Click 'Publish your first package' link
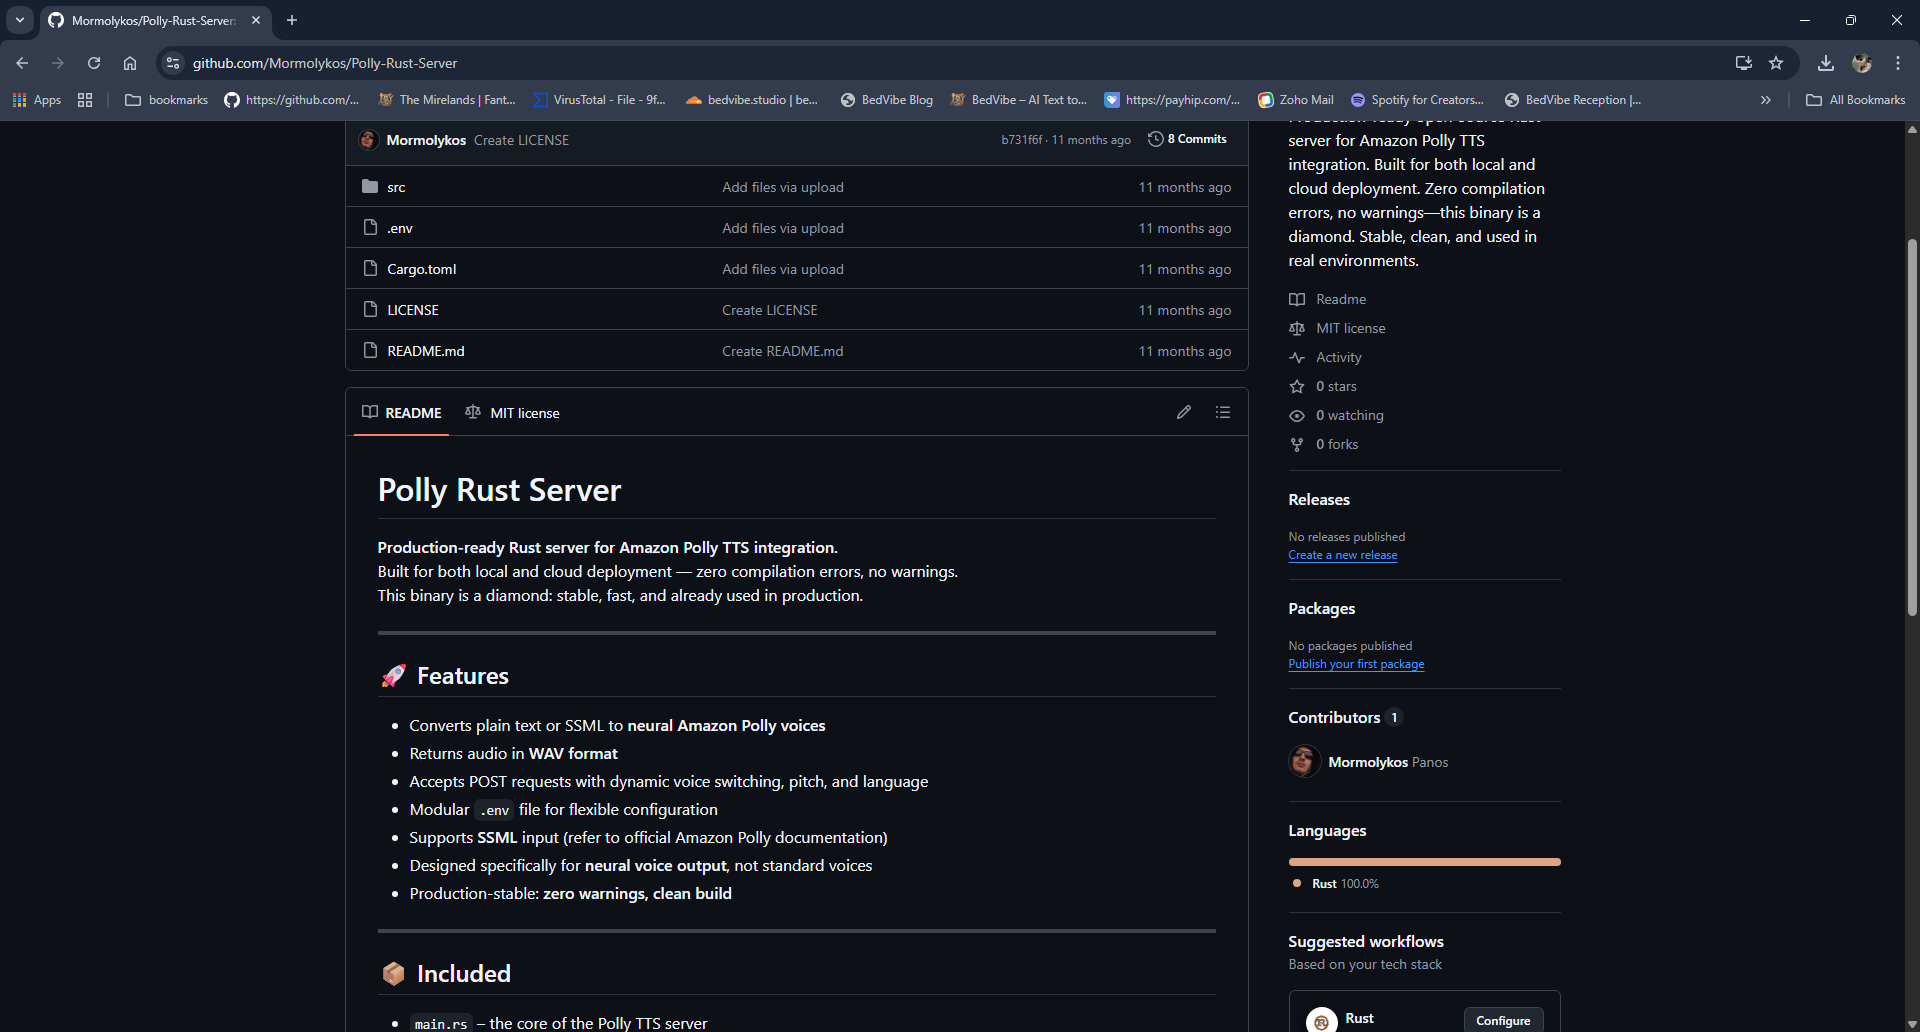The width and height of the screenshot is (1920, 1032). pyautogui.click(x=1356, y=664)
